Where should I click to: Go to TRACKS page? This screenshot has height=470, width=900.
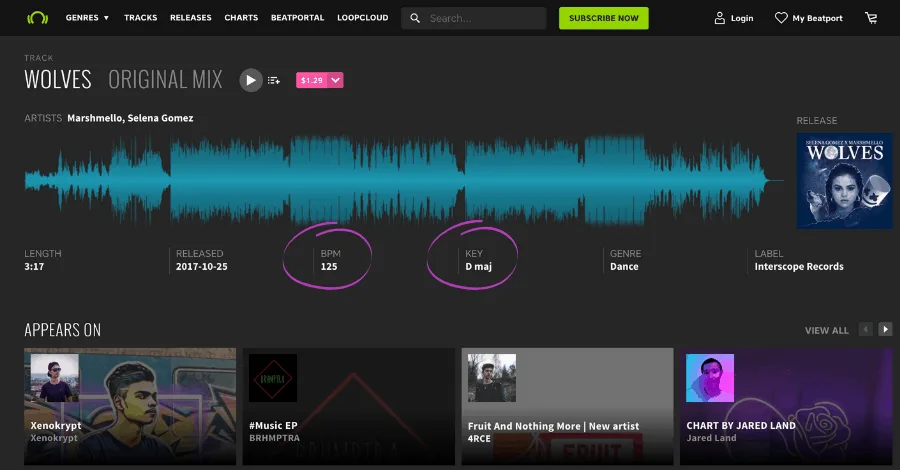(x=141, y=18)
